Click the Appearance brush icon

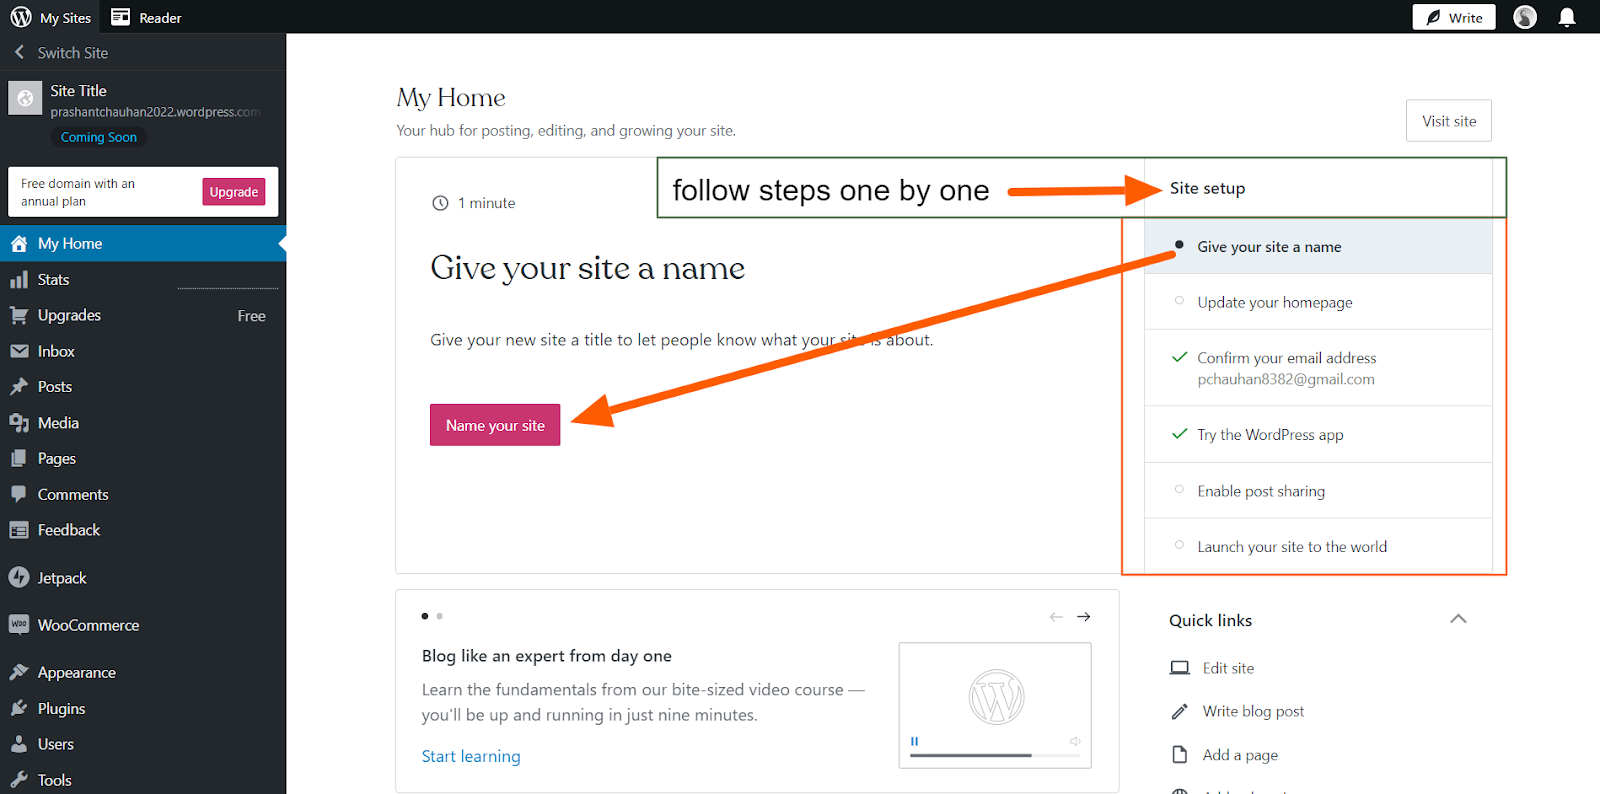(x=19, y=672)
